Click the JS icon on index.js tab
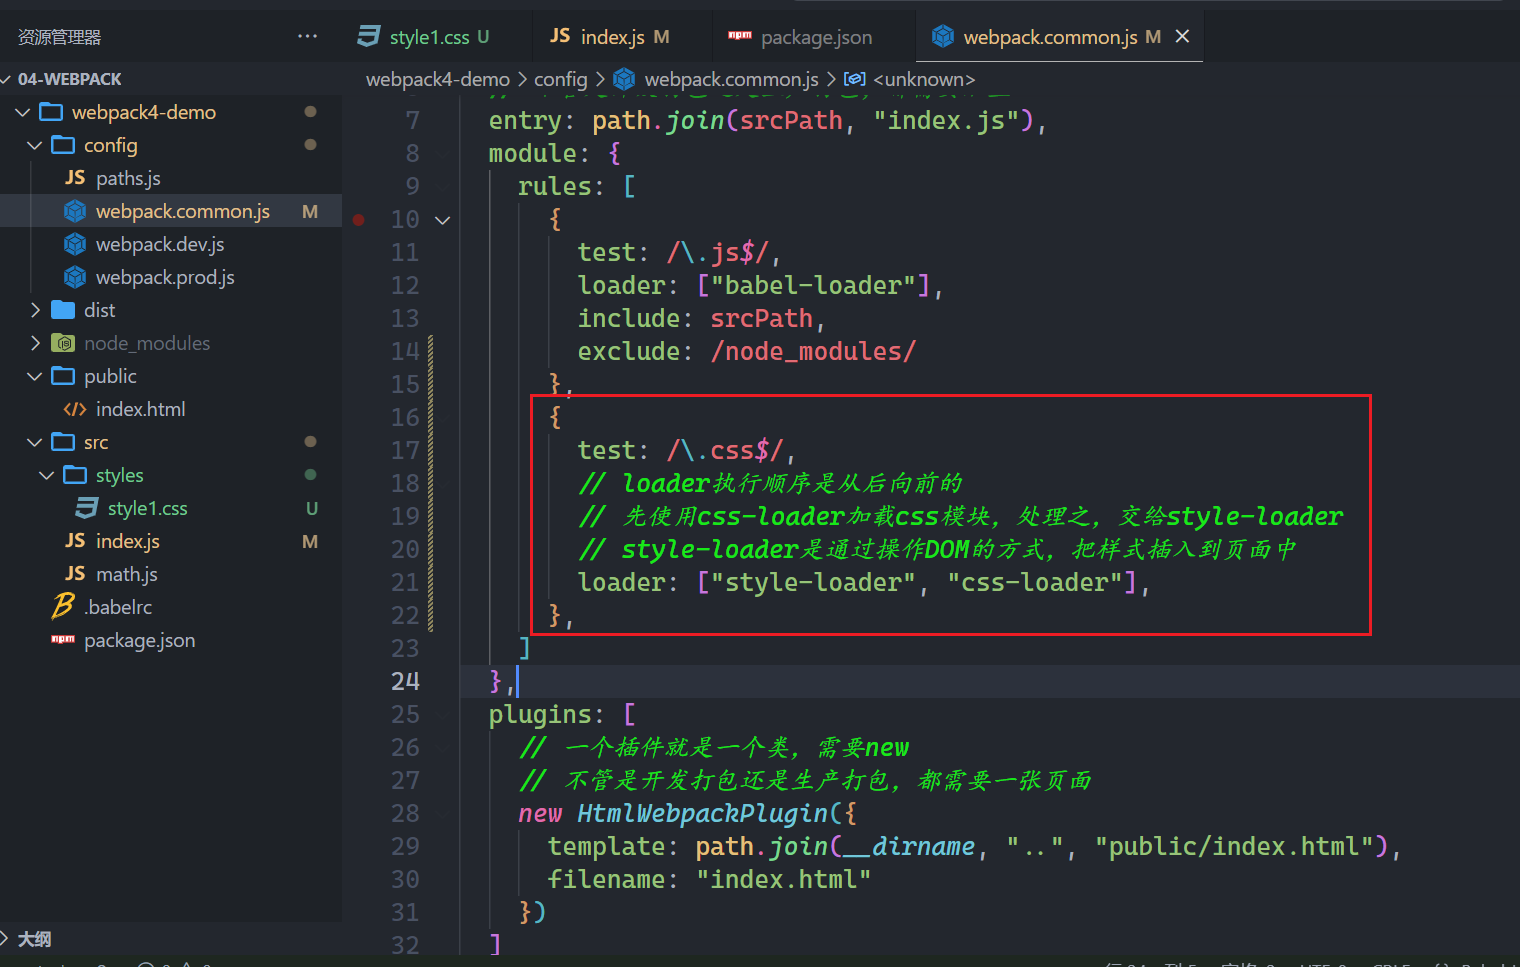Screen dimensions: 1520x967 (560, 36)
